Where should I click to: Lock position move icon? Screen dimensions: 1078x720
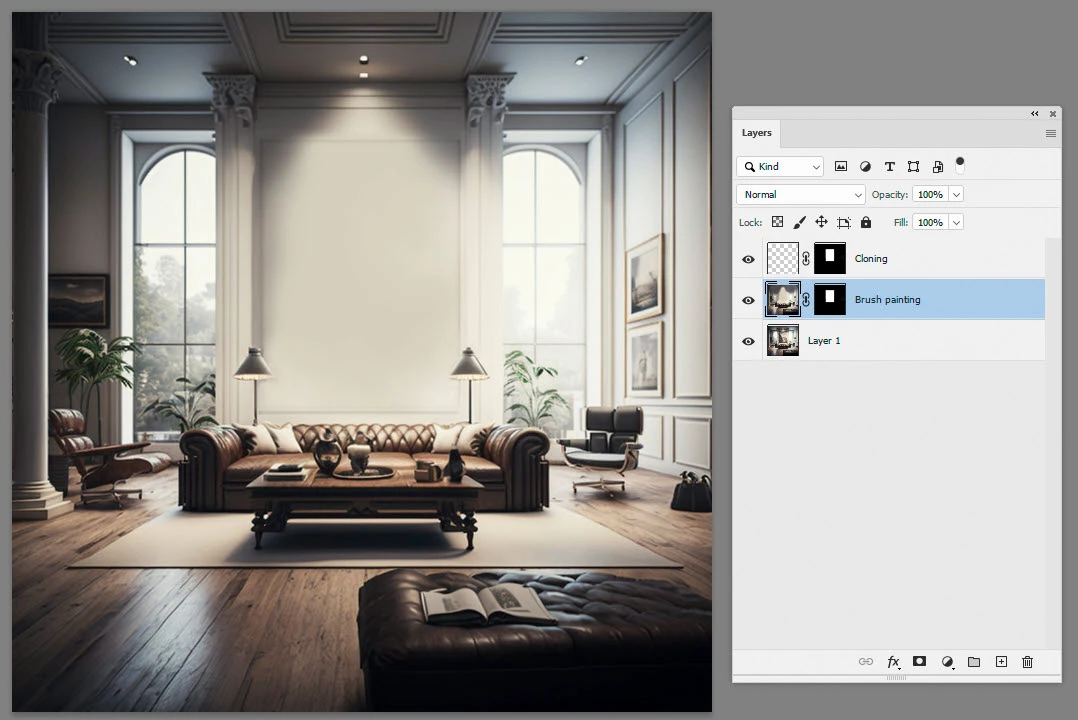coord(821,222)
